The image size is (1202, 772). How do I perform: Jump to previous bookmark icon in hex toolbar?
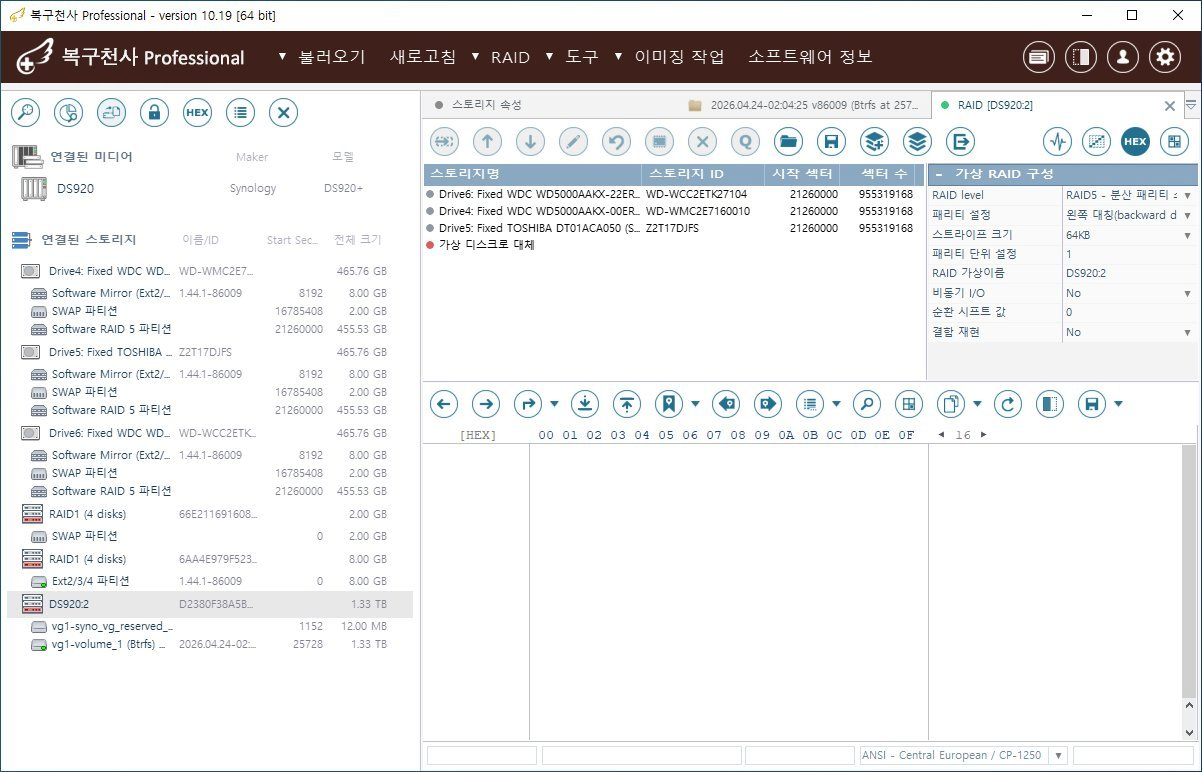(x=726, y=404)
